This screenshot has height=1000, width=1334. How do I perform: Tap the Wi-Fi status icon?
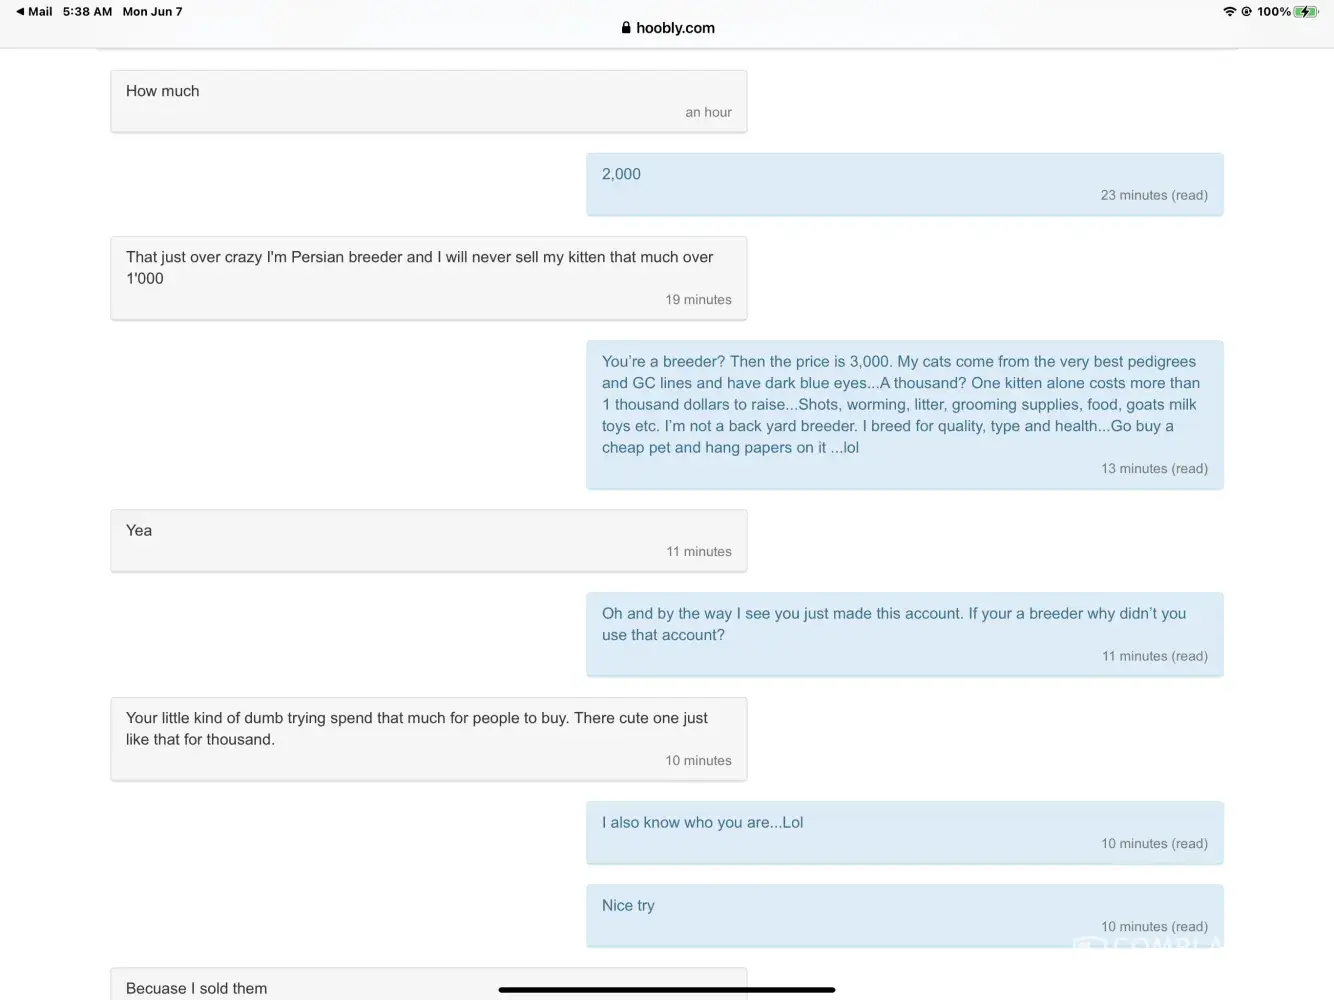[1229, 12]
